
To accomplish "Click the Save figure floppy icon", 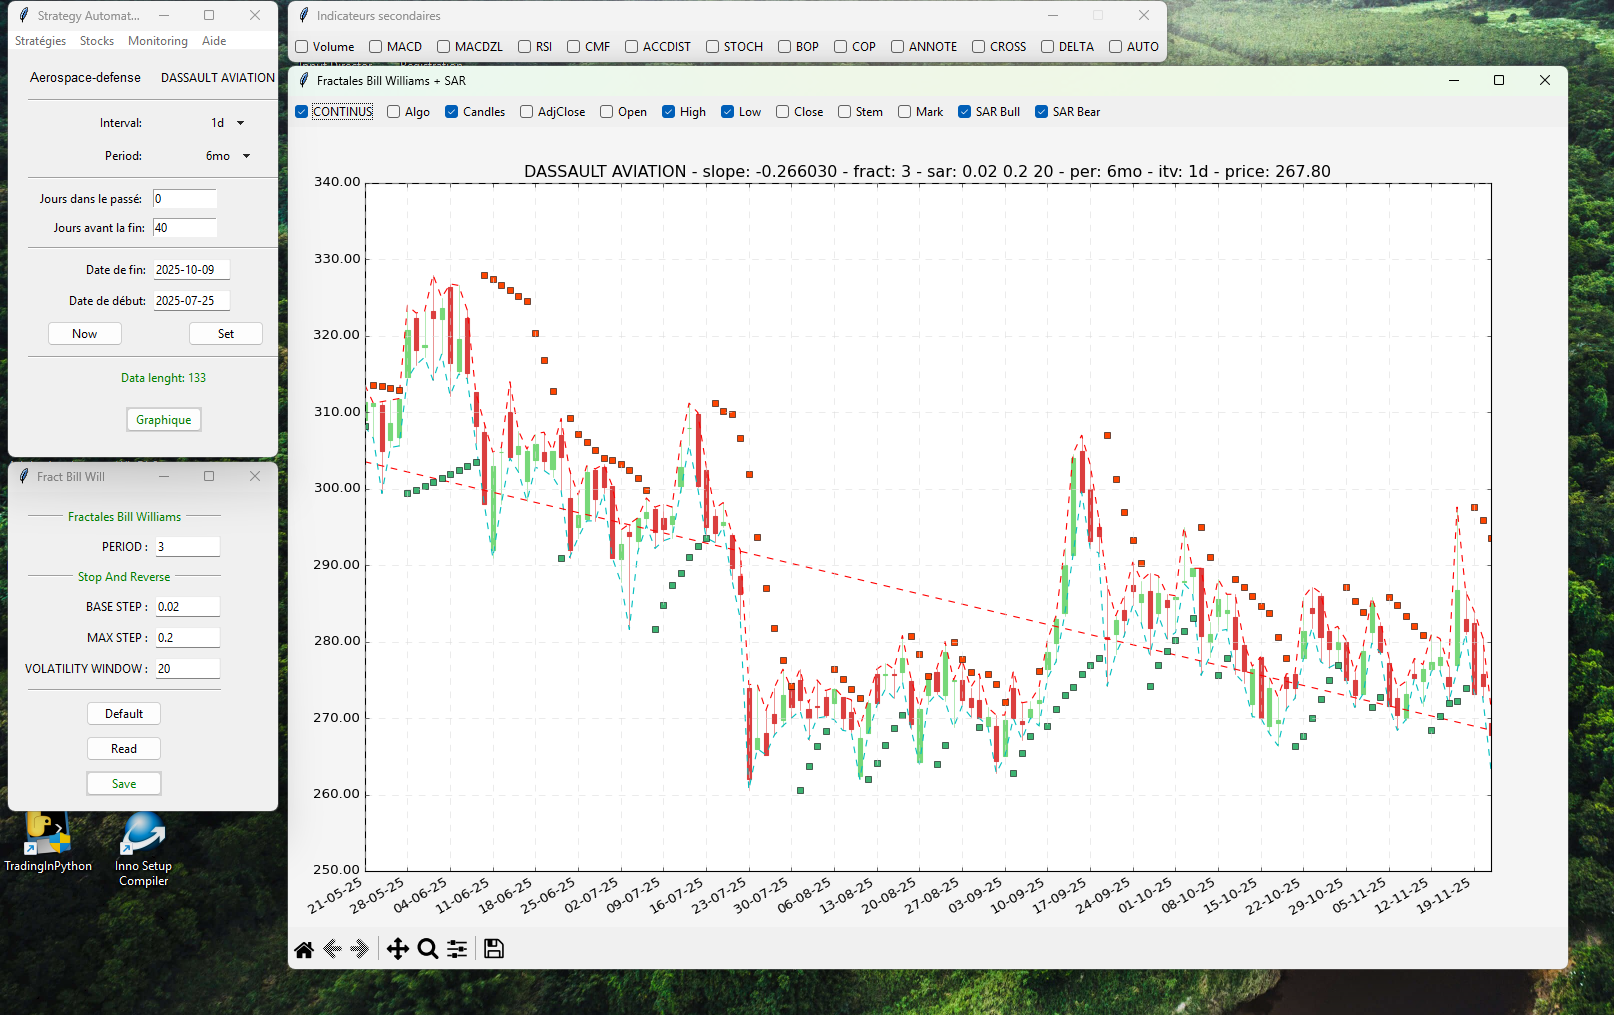I will [494, 949].
